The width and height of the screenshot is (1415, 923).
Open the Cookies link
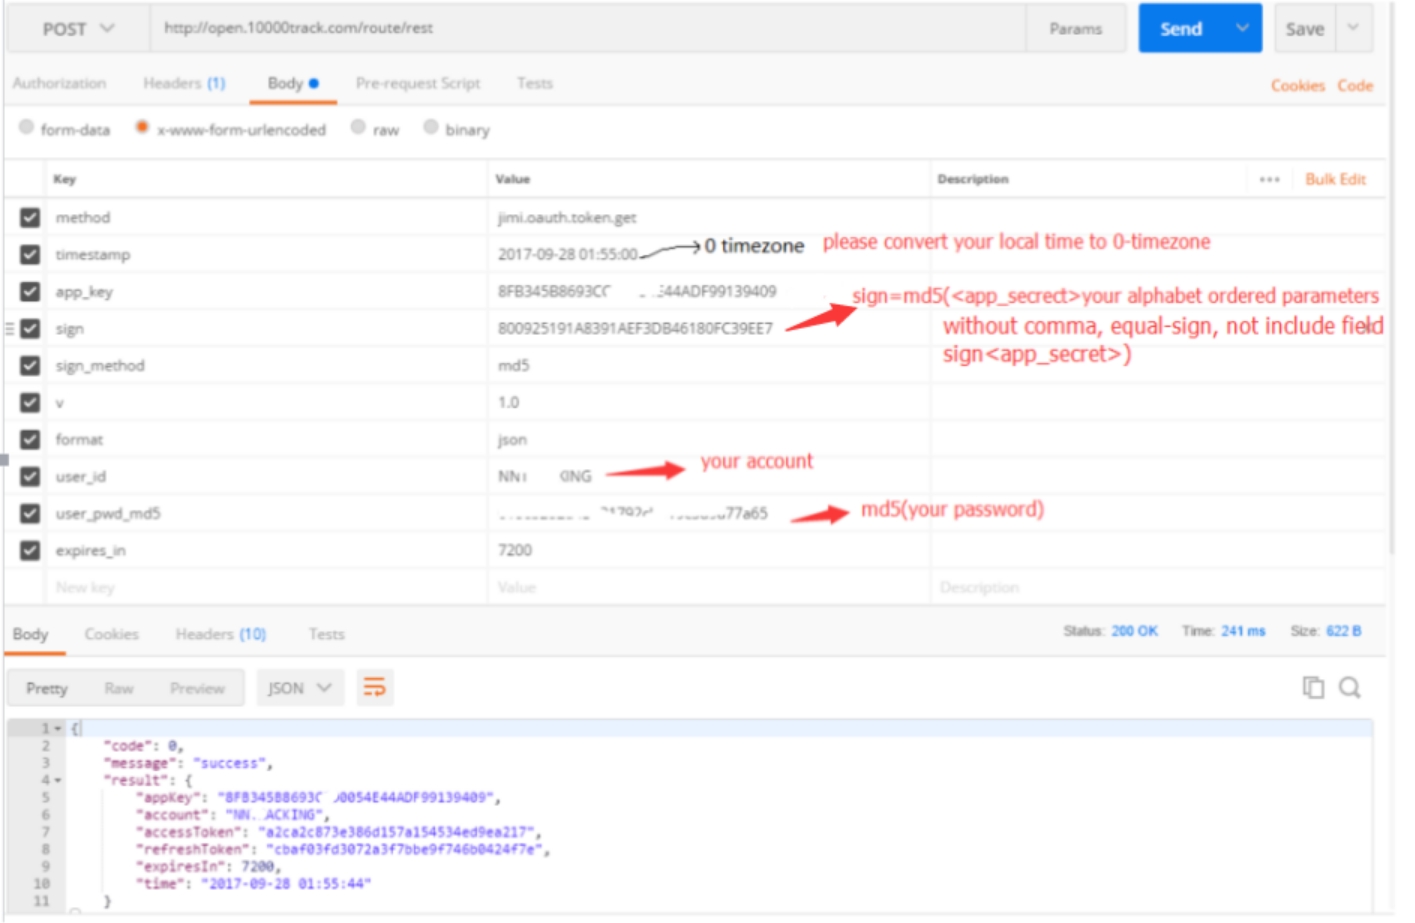point(1298,86)
